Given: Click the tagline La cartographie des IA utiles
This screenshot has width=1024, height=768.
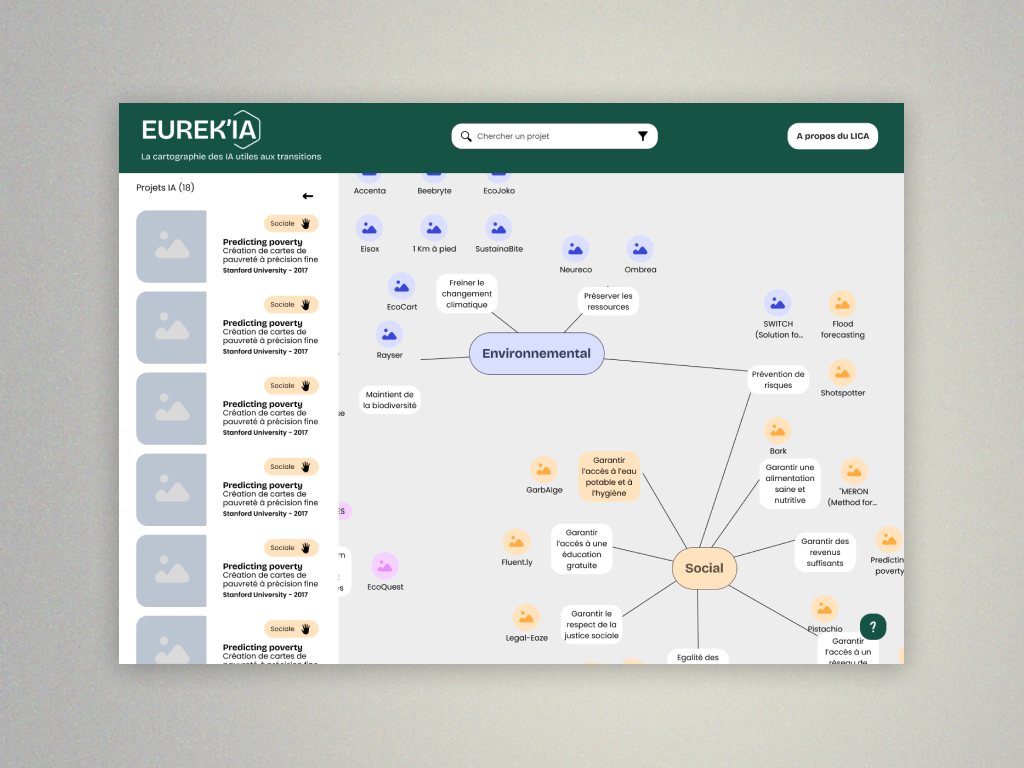Looking at the screenshot, I should coord(231,157).
